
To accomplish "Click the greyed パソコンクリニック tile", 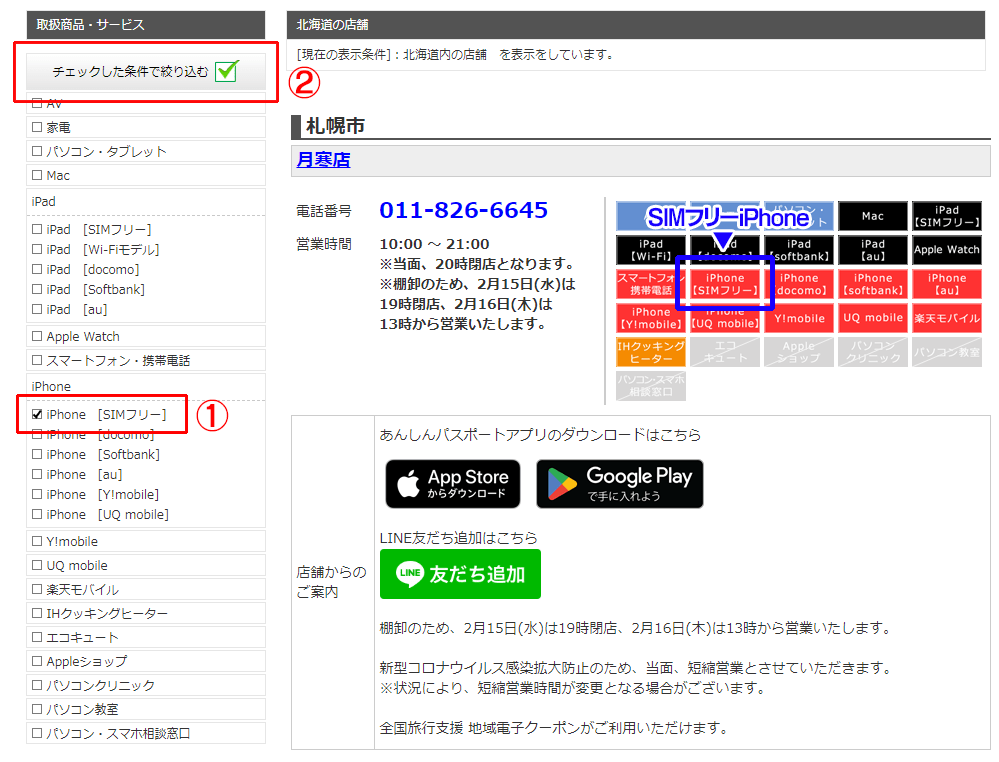I will tap(872, 352).
